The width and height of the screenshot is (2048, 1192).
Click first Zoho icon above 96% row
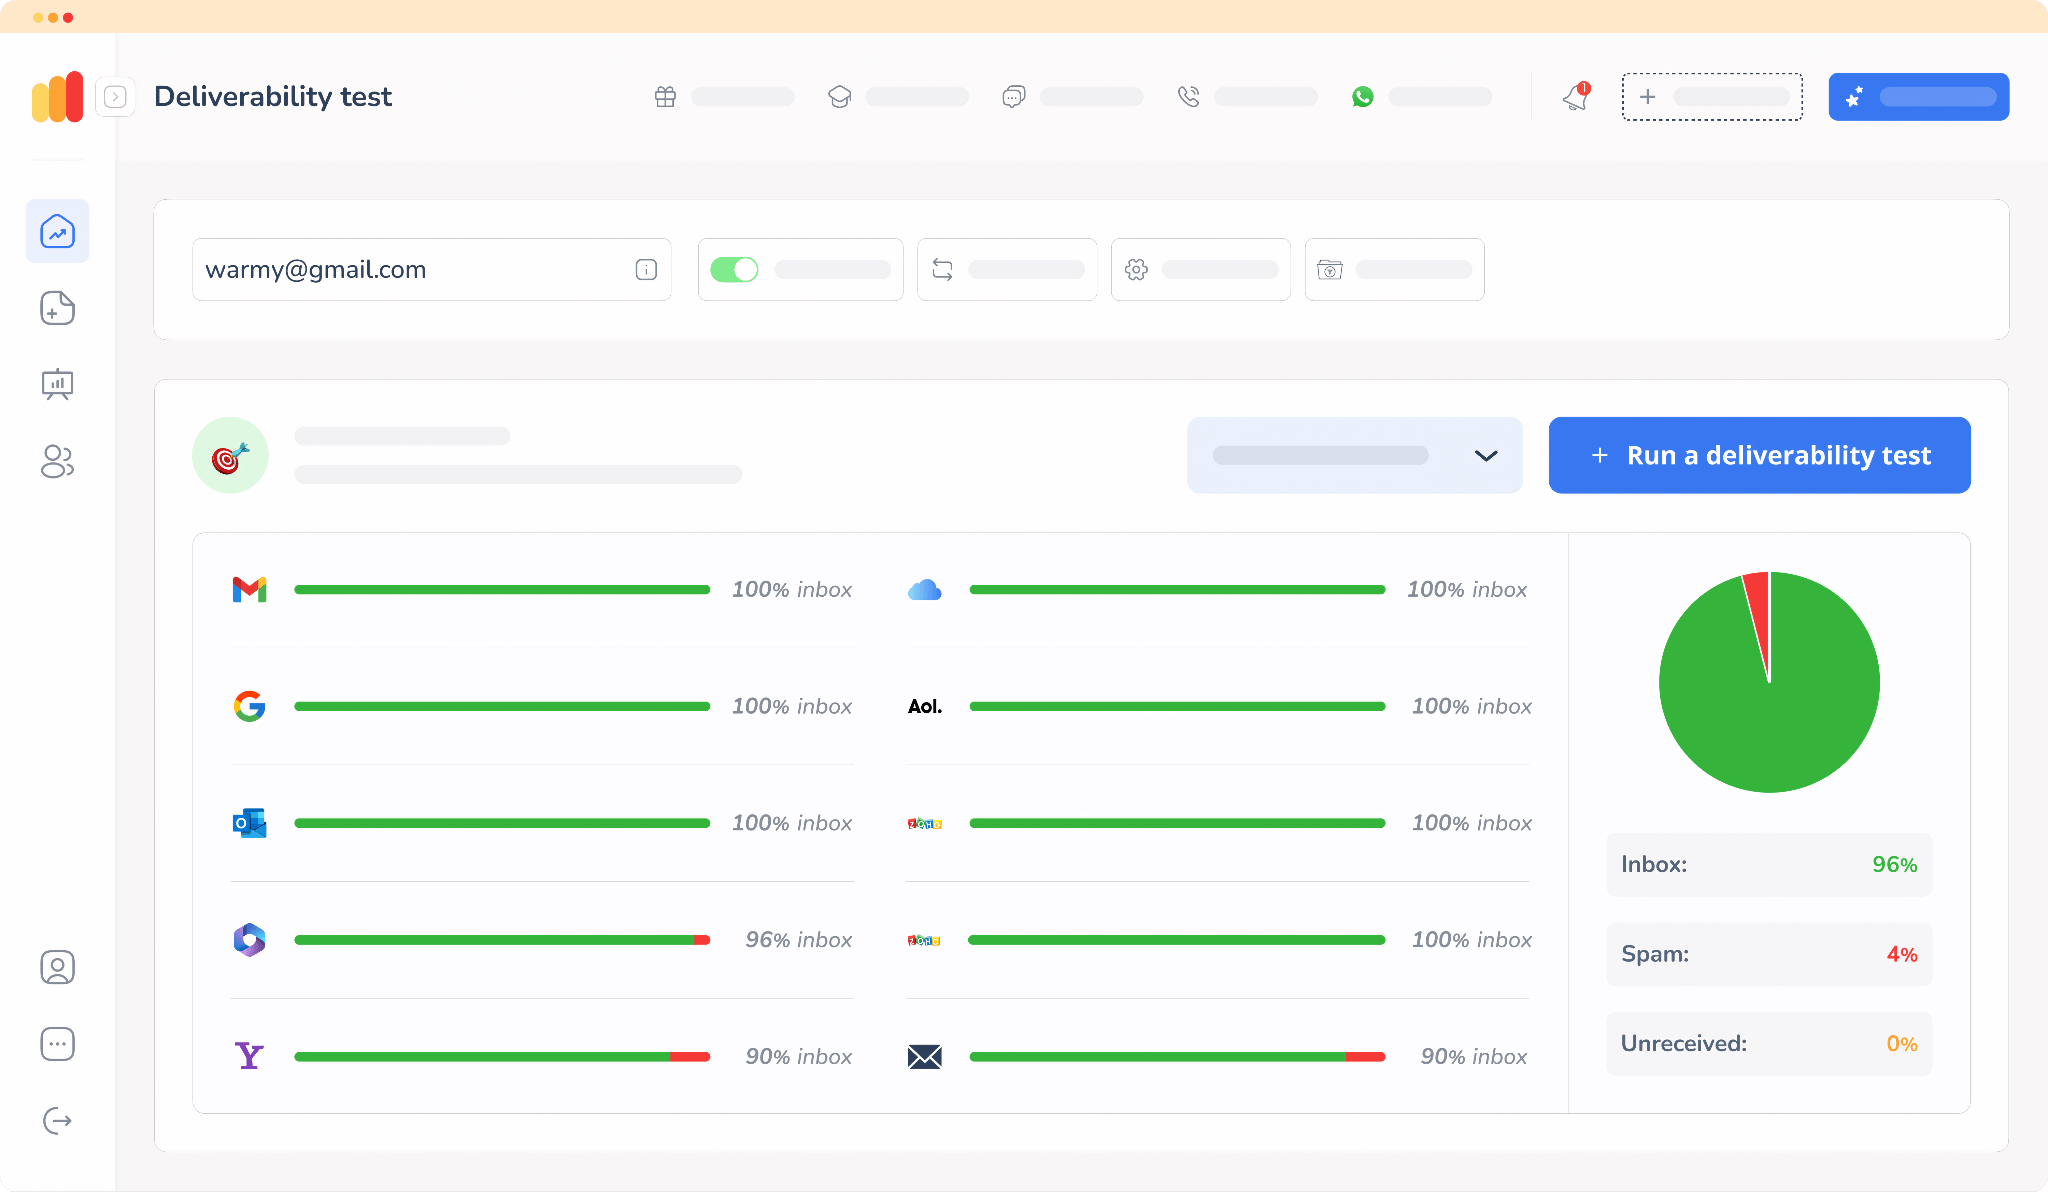click(x=925, y=824)
